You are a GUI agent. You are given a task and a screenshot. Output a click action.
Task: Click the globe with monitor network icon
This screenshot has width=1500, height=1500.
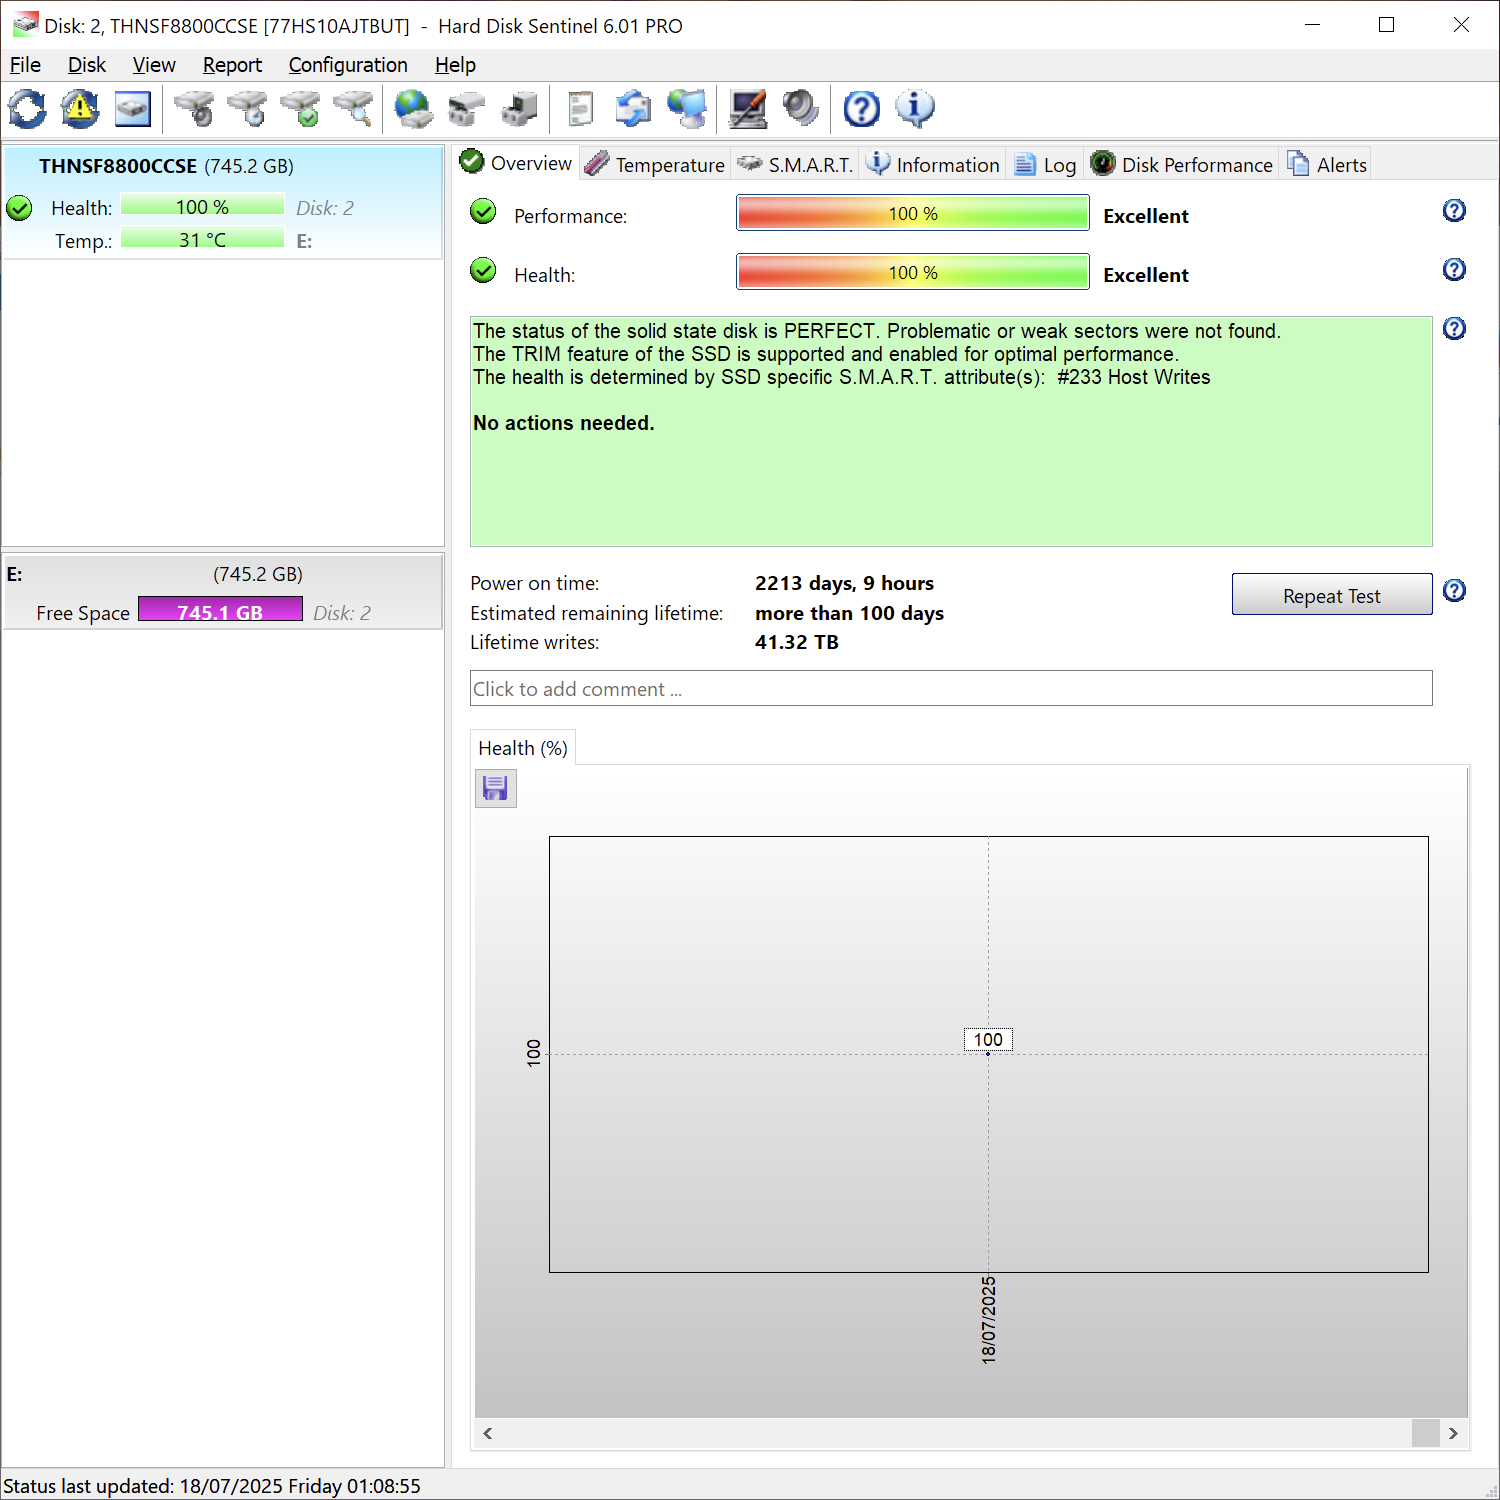(x=687, y=109)
